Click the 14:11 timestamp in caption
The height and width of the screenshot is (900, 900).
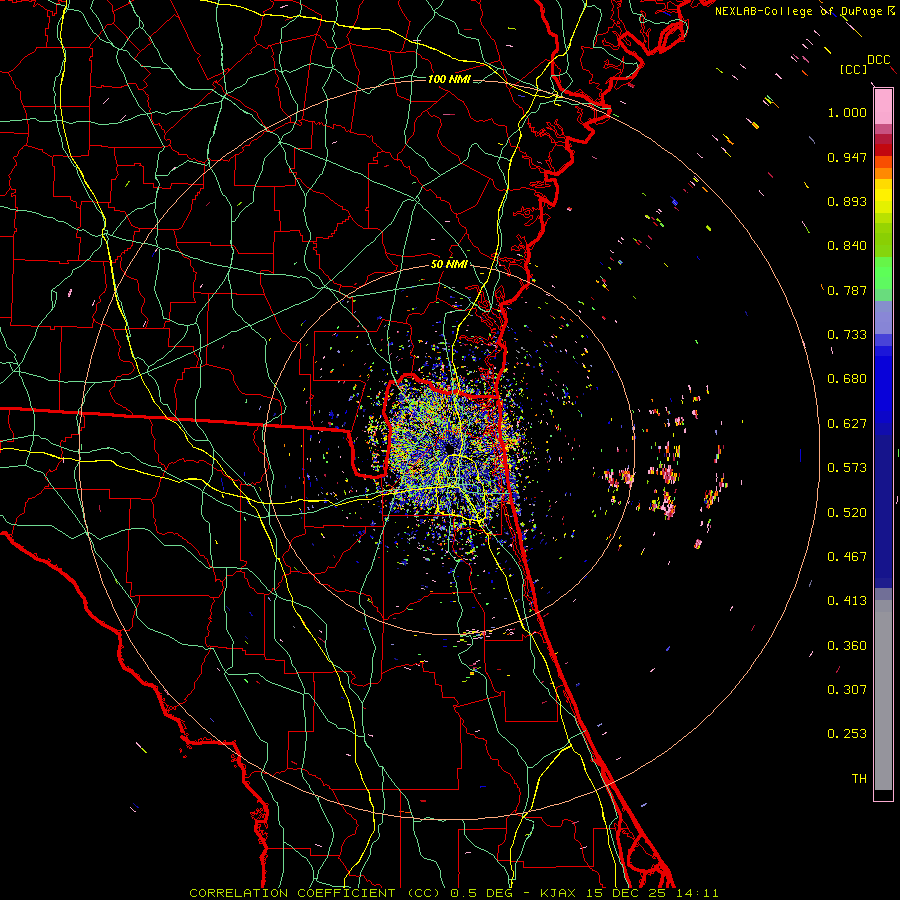tap(696, 893)
